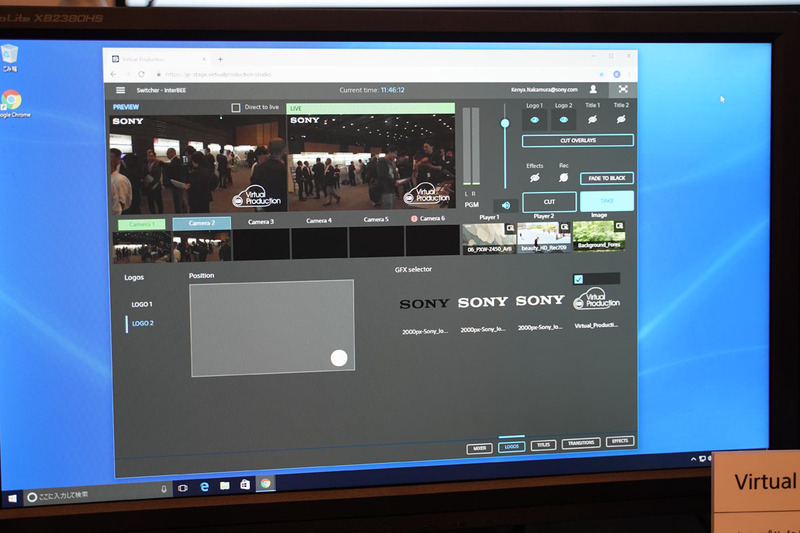Reload the page in Chrome
The image size is (800, 533).
[x=141, y=74]
